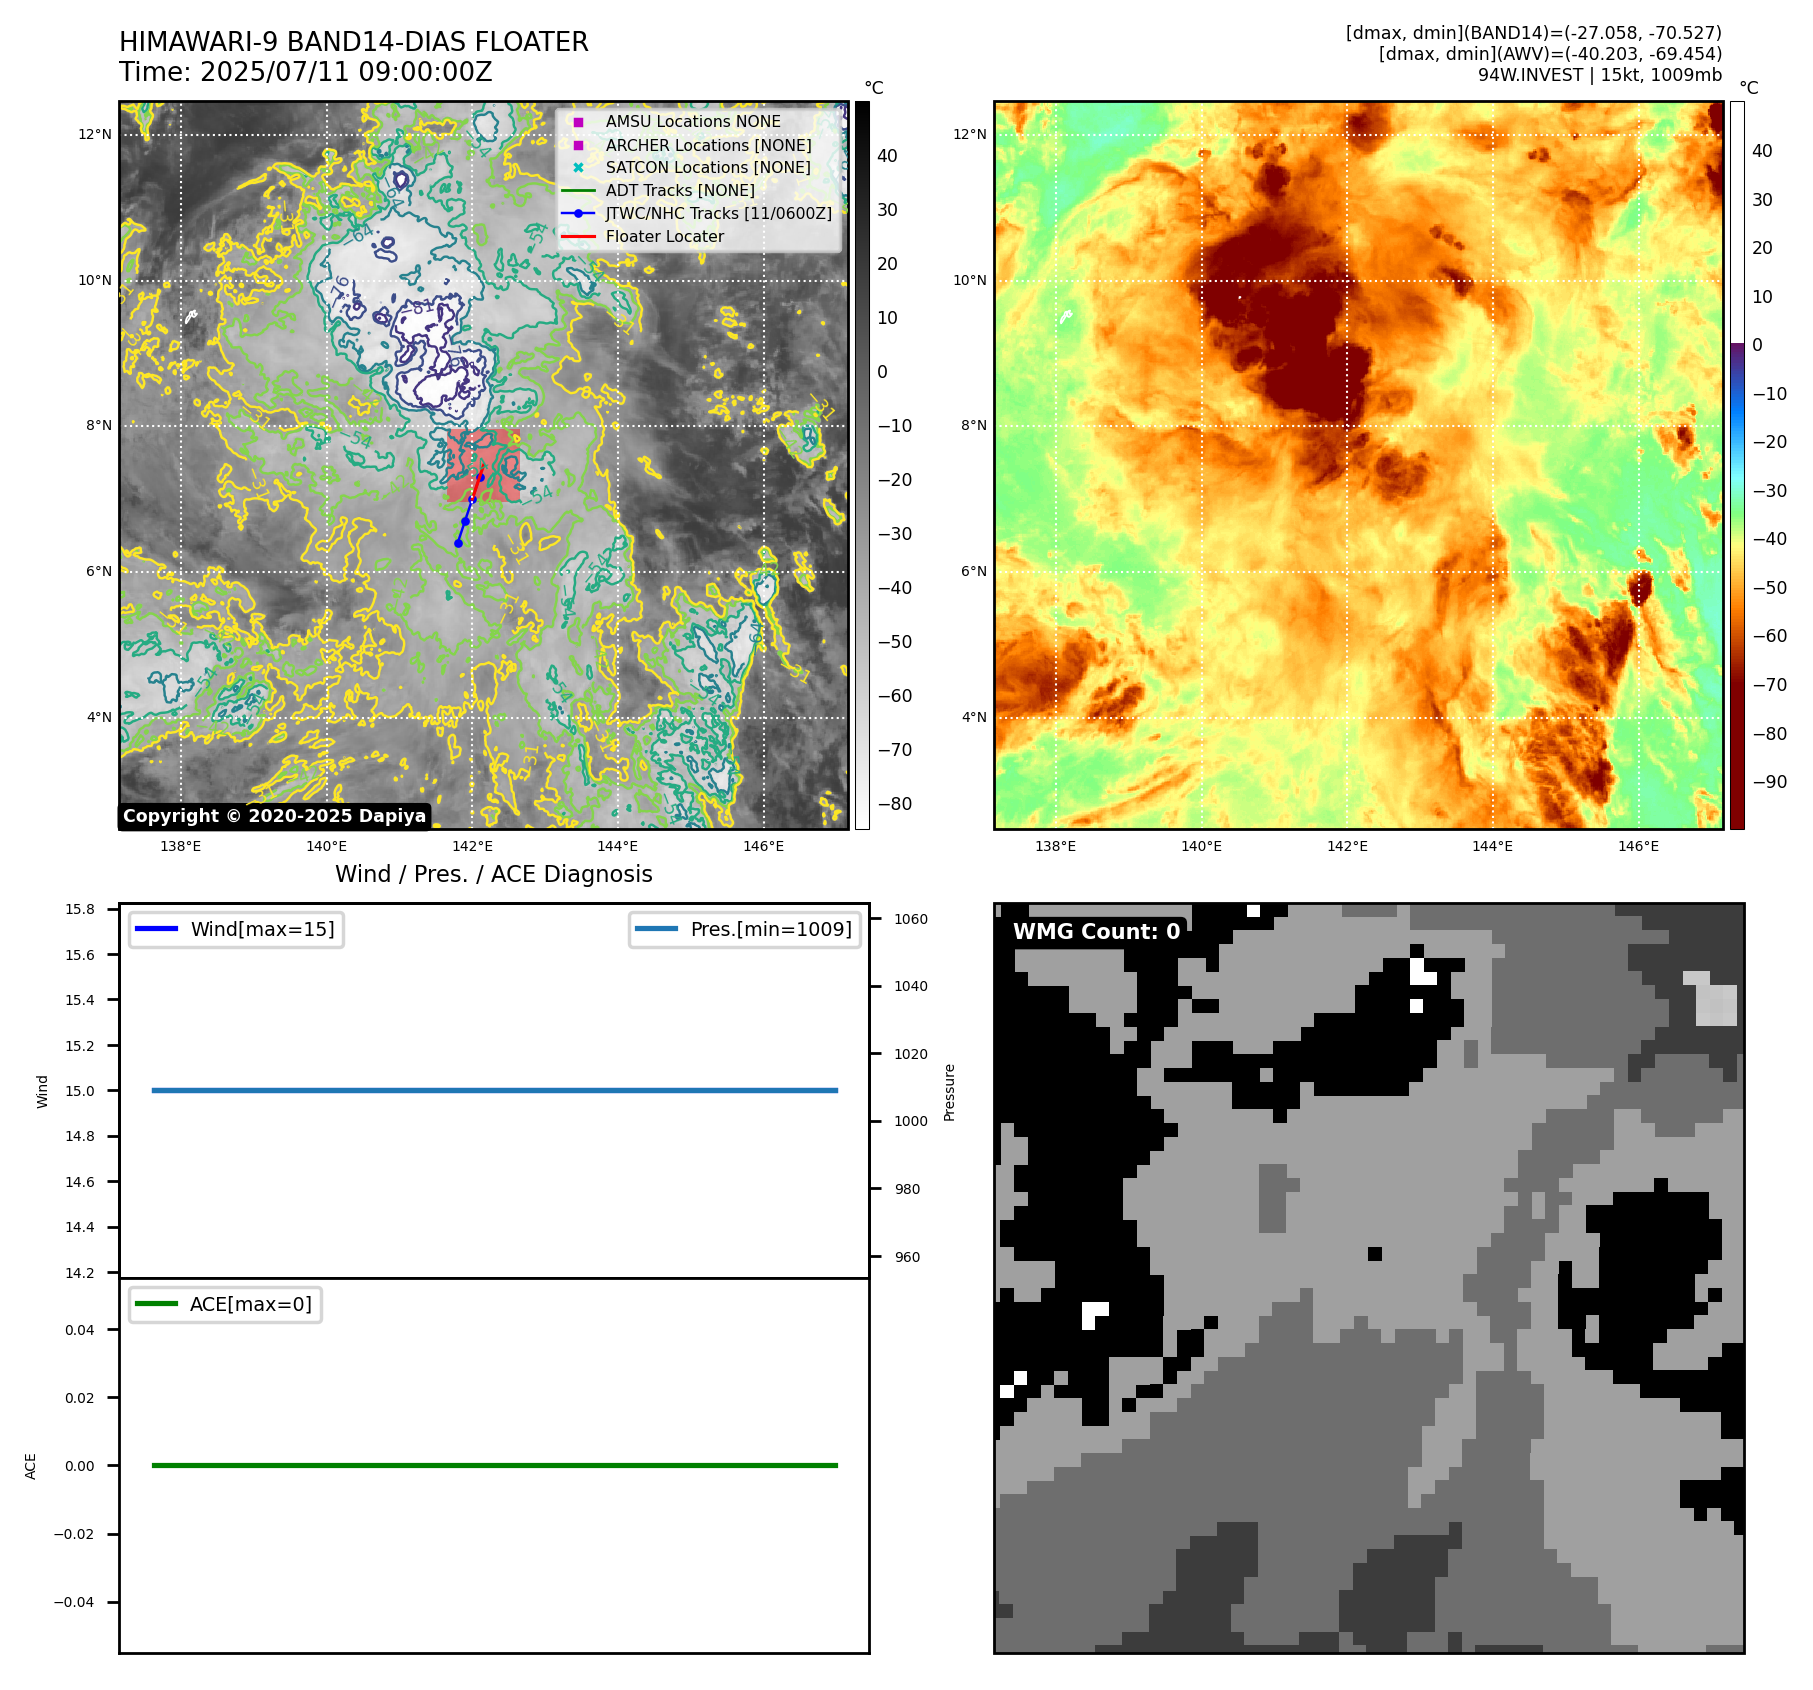Click the SATCON Locations cyan x marker
This screenshot has width=1813, height=1690.
coord(578,168)
